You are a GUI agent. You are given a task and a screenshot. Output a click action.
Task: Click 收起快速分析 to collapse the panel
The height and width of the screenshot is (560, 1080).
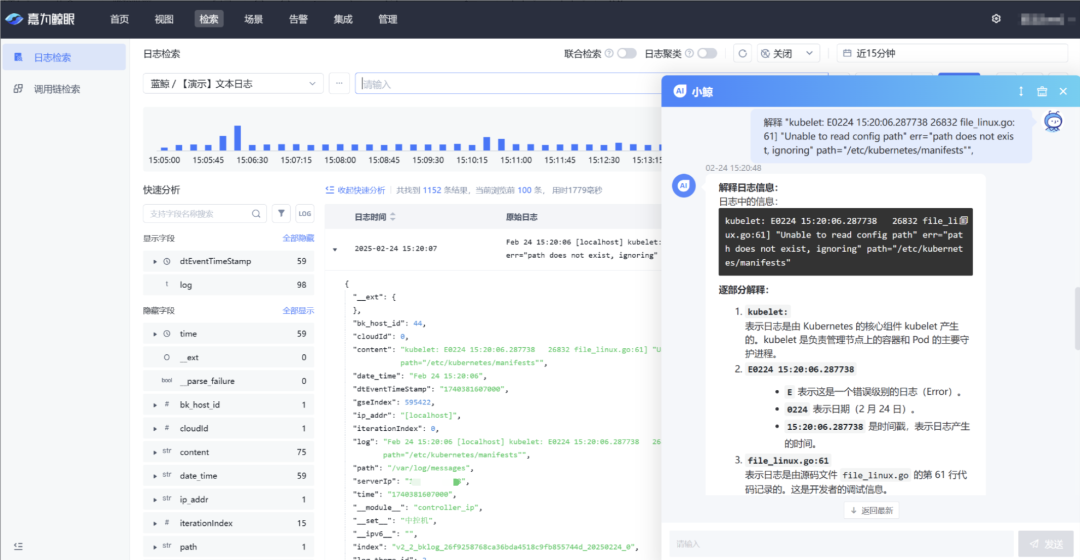click(355, 190)
